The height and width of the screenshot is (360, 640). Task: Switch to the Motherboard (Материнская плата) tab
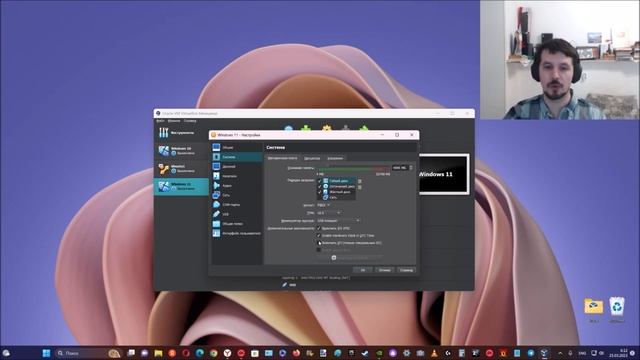[x=282, y=158]
